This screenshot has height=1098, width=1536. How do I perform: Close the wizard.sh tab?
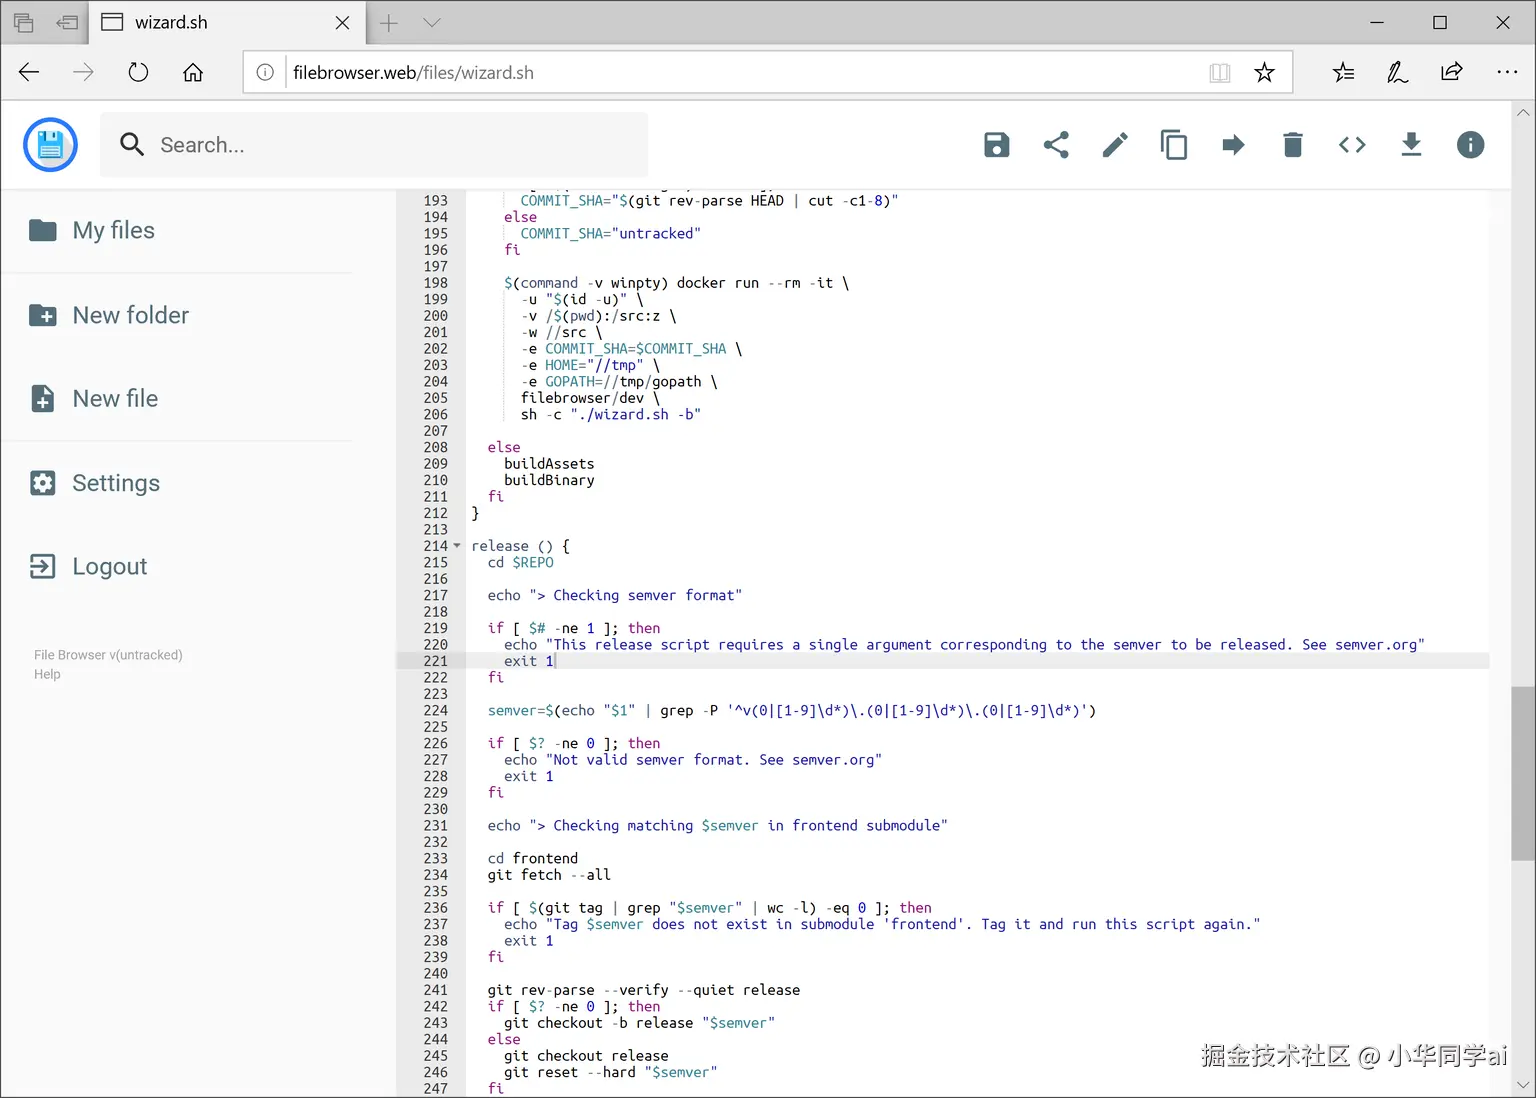(342, 22)
